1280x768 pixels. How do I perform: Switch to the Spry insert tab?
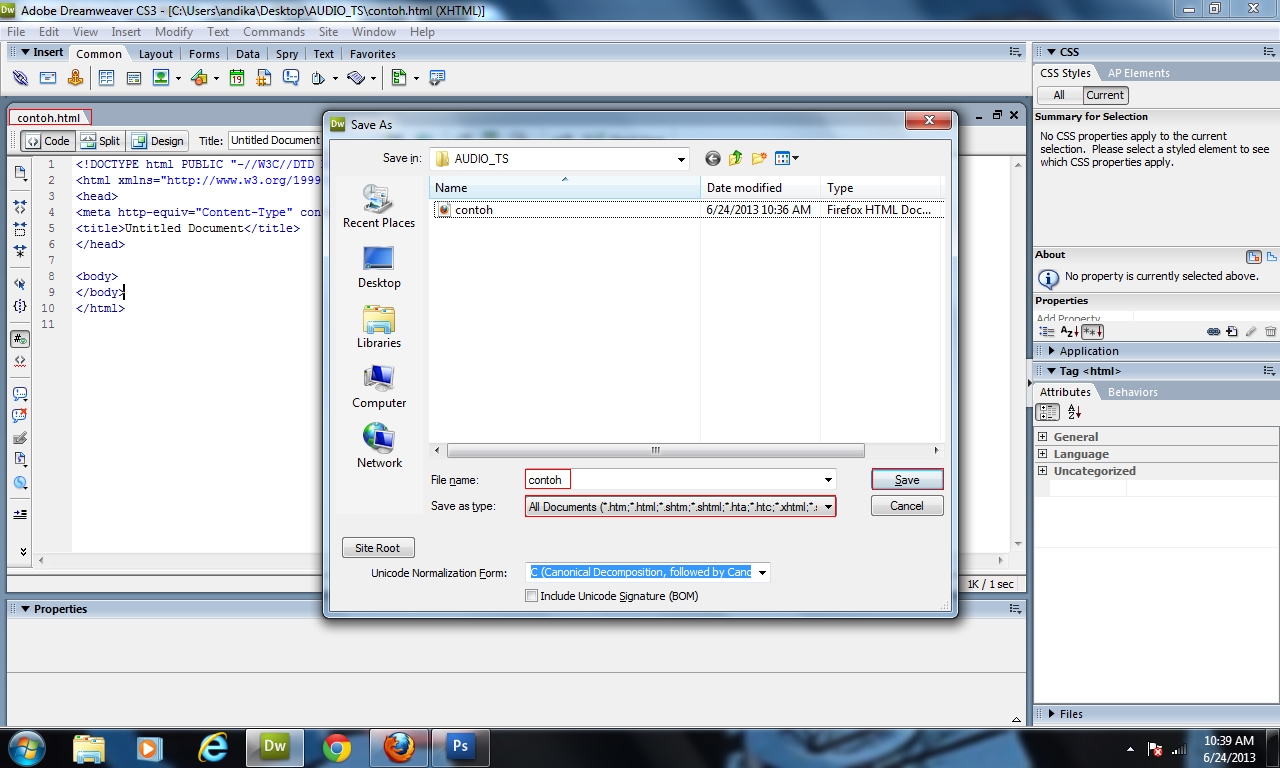coord(287,54)
